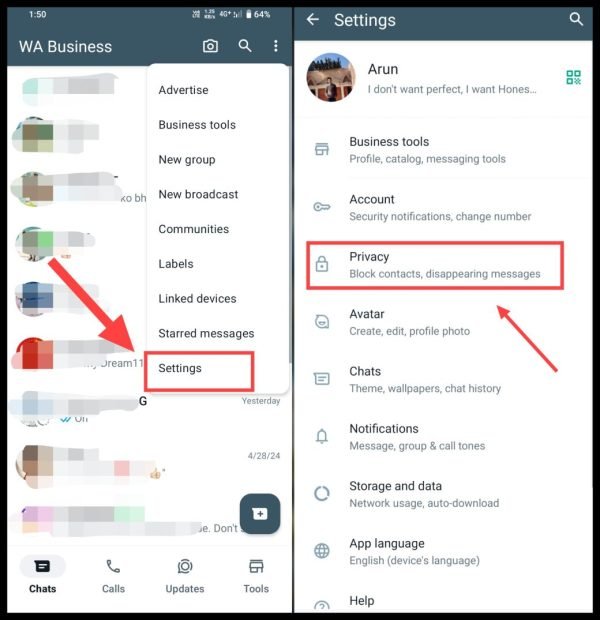
Task: Click the Privacy lock icon
Action: (x=322, y=264)
